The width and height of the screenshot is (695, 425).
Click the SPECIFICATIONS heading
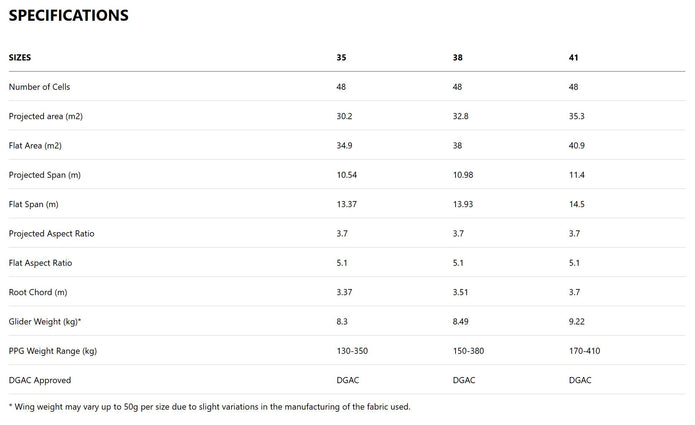68,16
